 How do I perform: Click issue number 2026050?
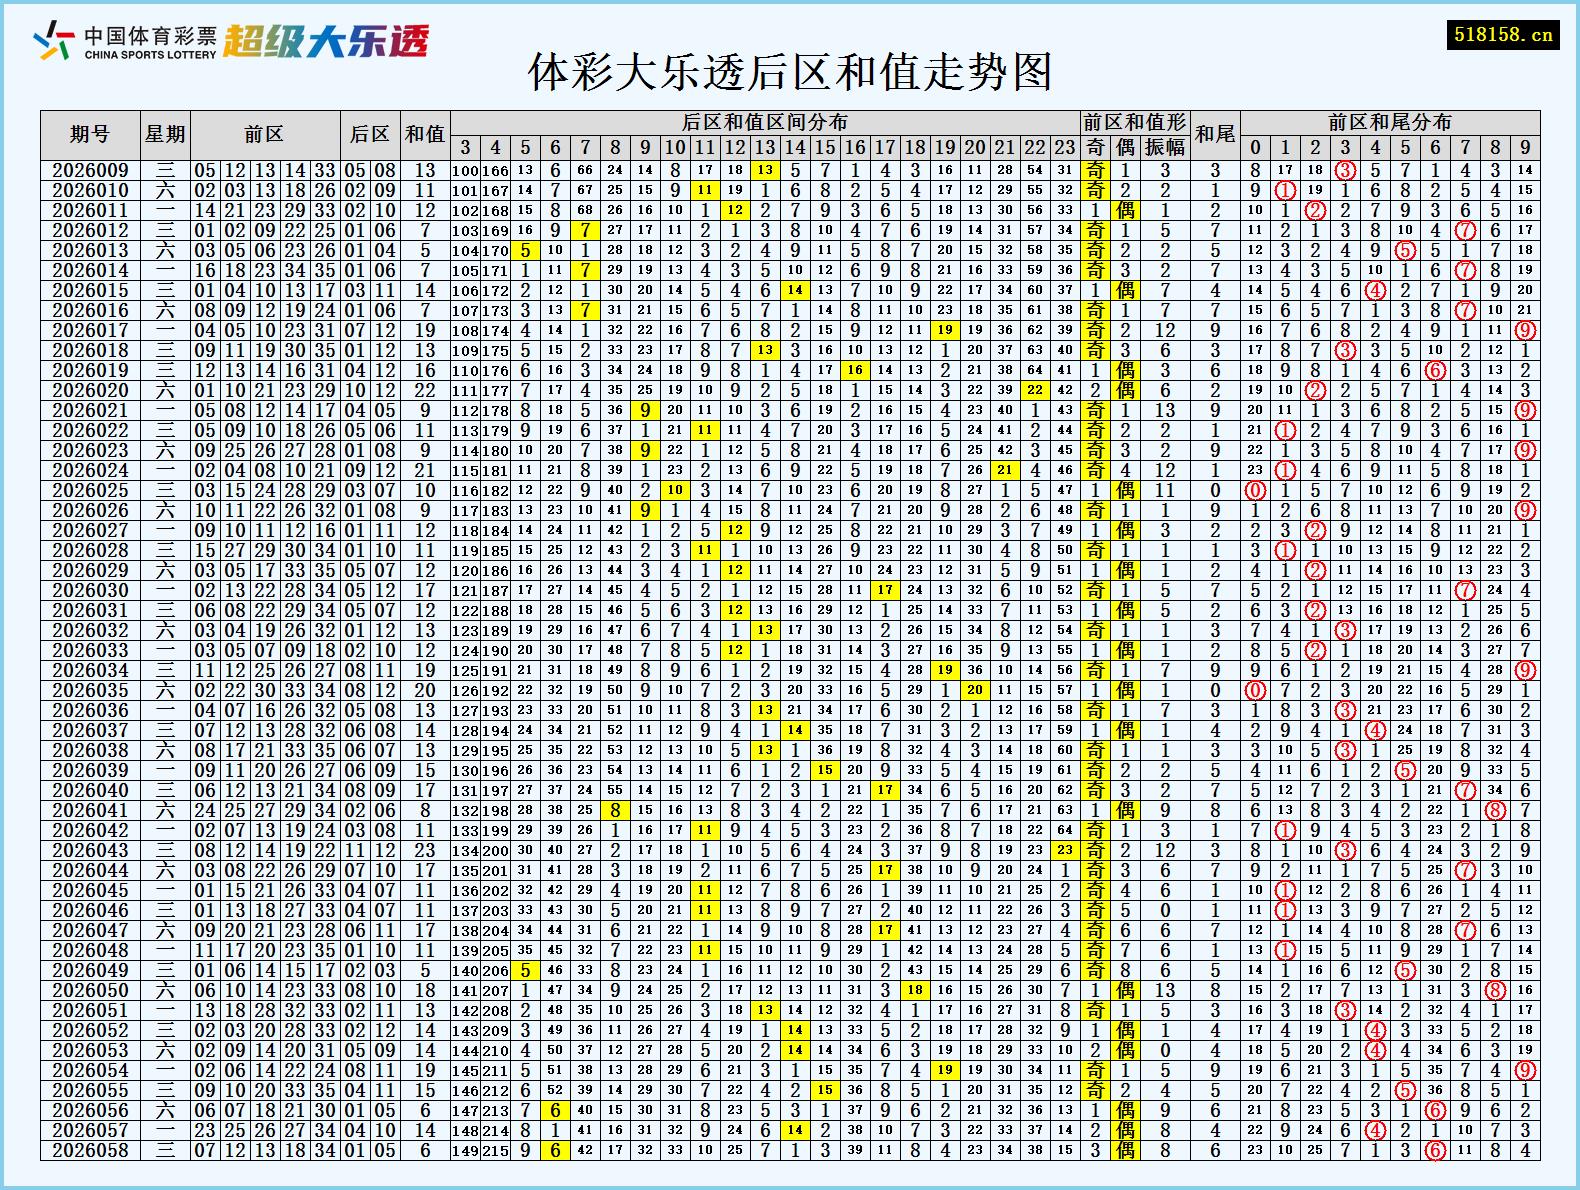click(x=90, y=990)
